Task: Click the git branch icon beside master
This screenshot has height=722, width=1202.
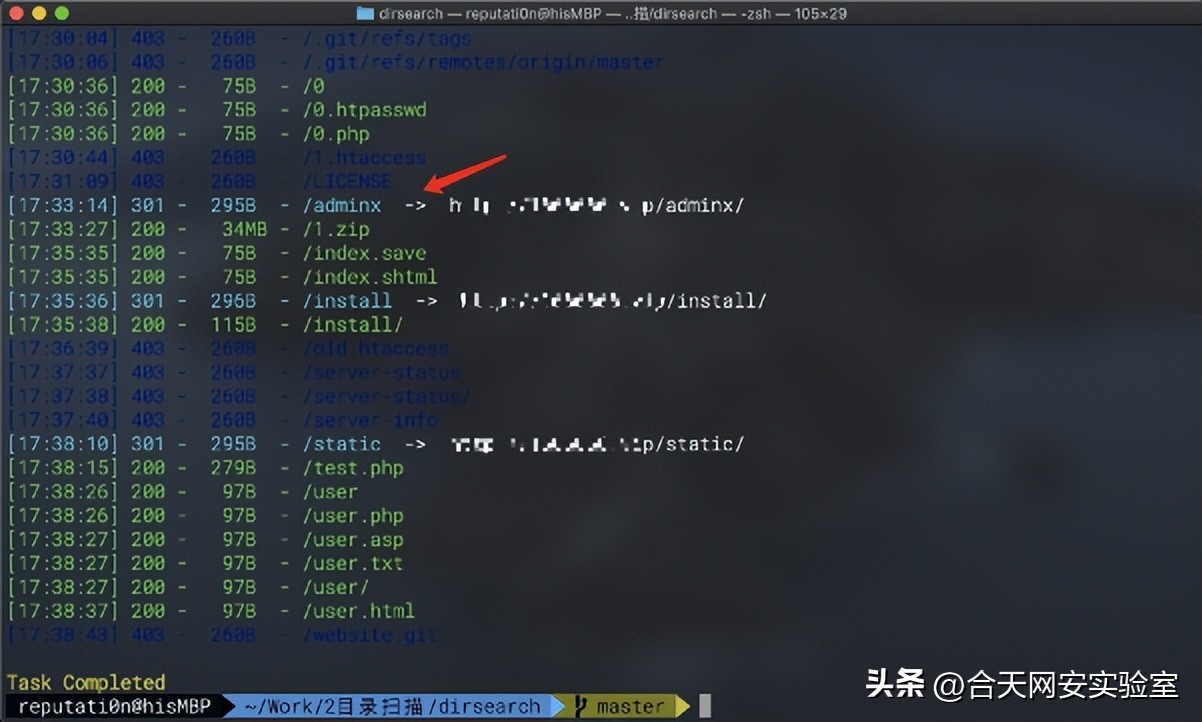Action: pyautogui.click(x=580, y=707)
